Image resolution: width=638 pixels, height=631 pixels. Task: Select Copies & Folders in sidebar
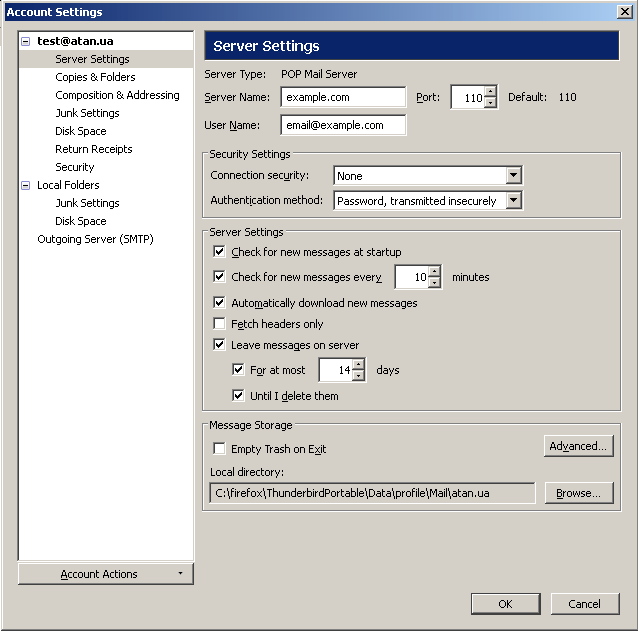[95, 77]
